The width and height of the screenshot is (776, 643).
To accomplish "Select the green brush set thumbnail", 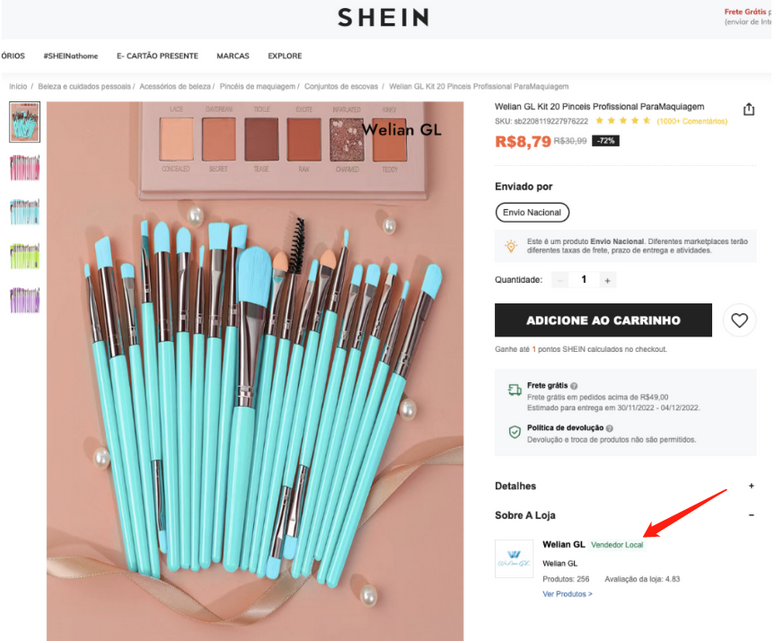I will coord(24,256).
